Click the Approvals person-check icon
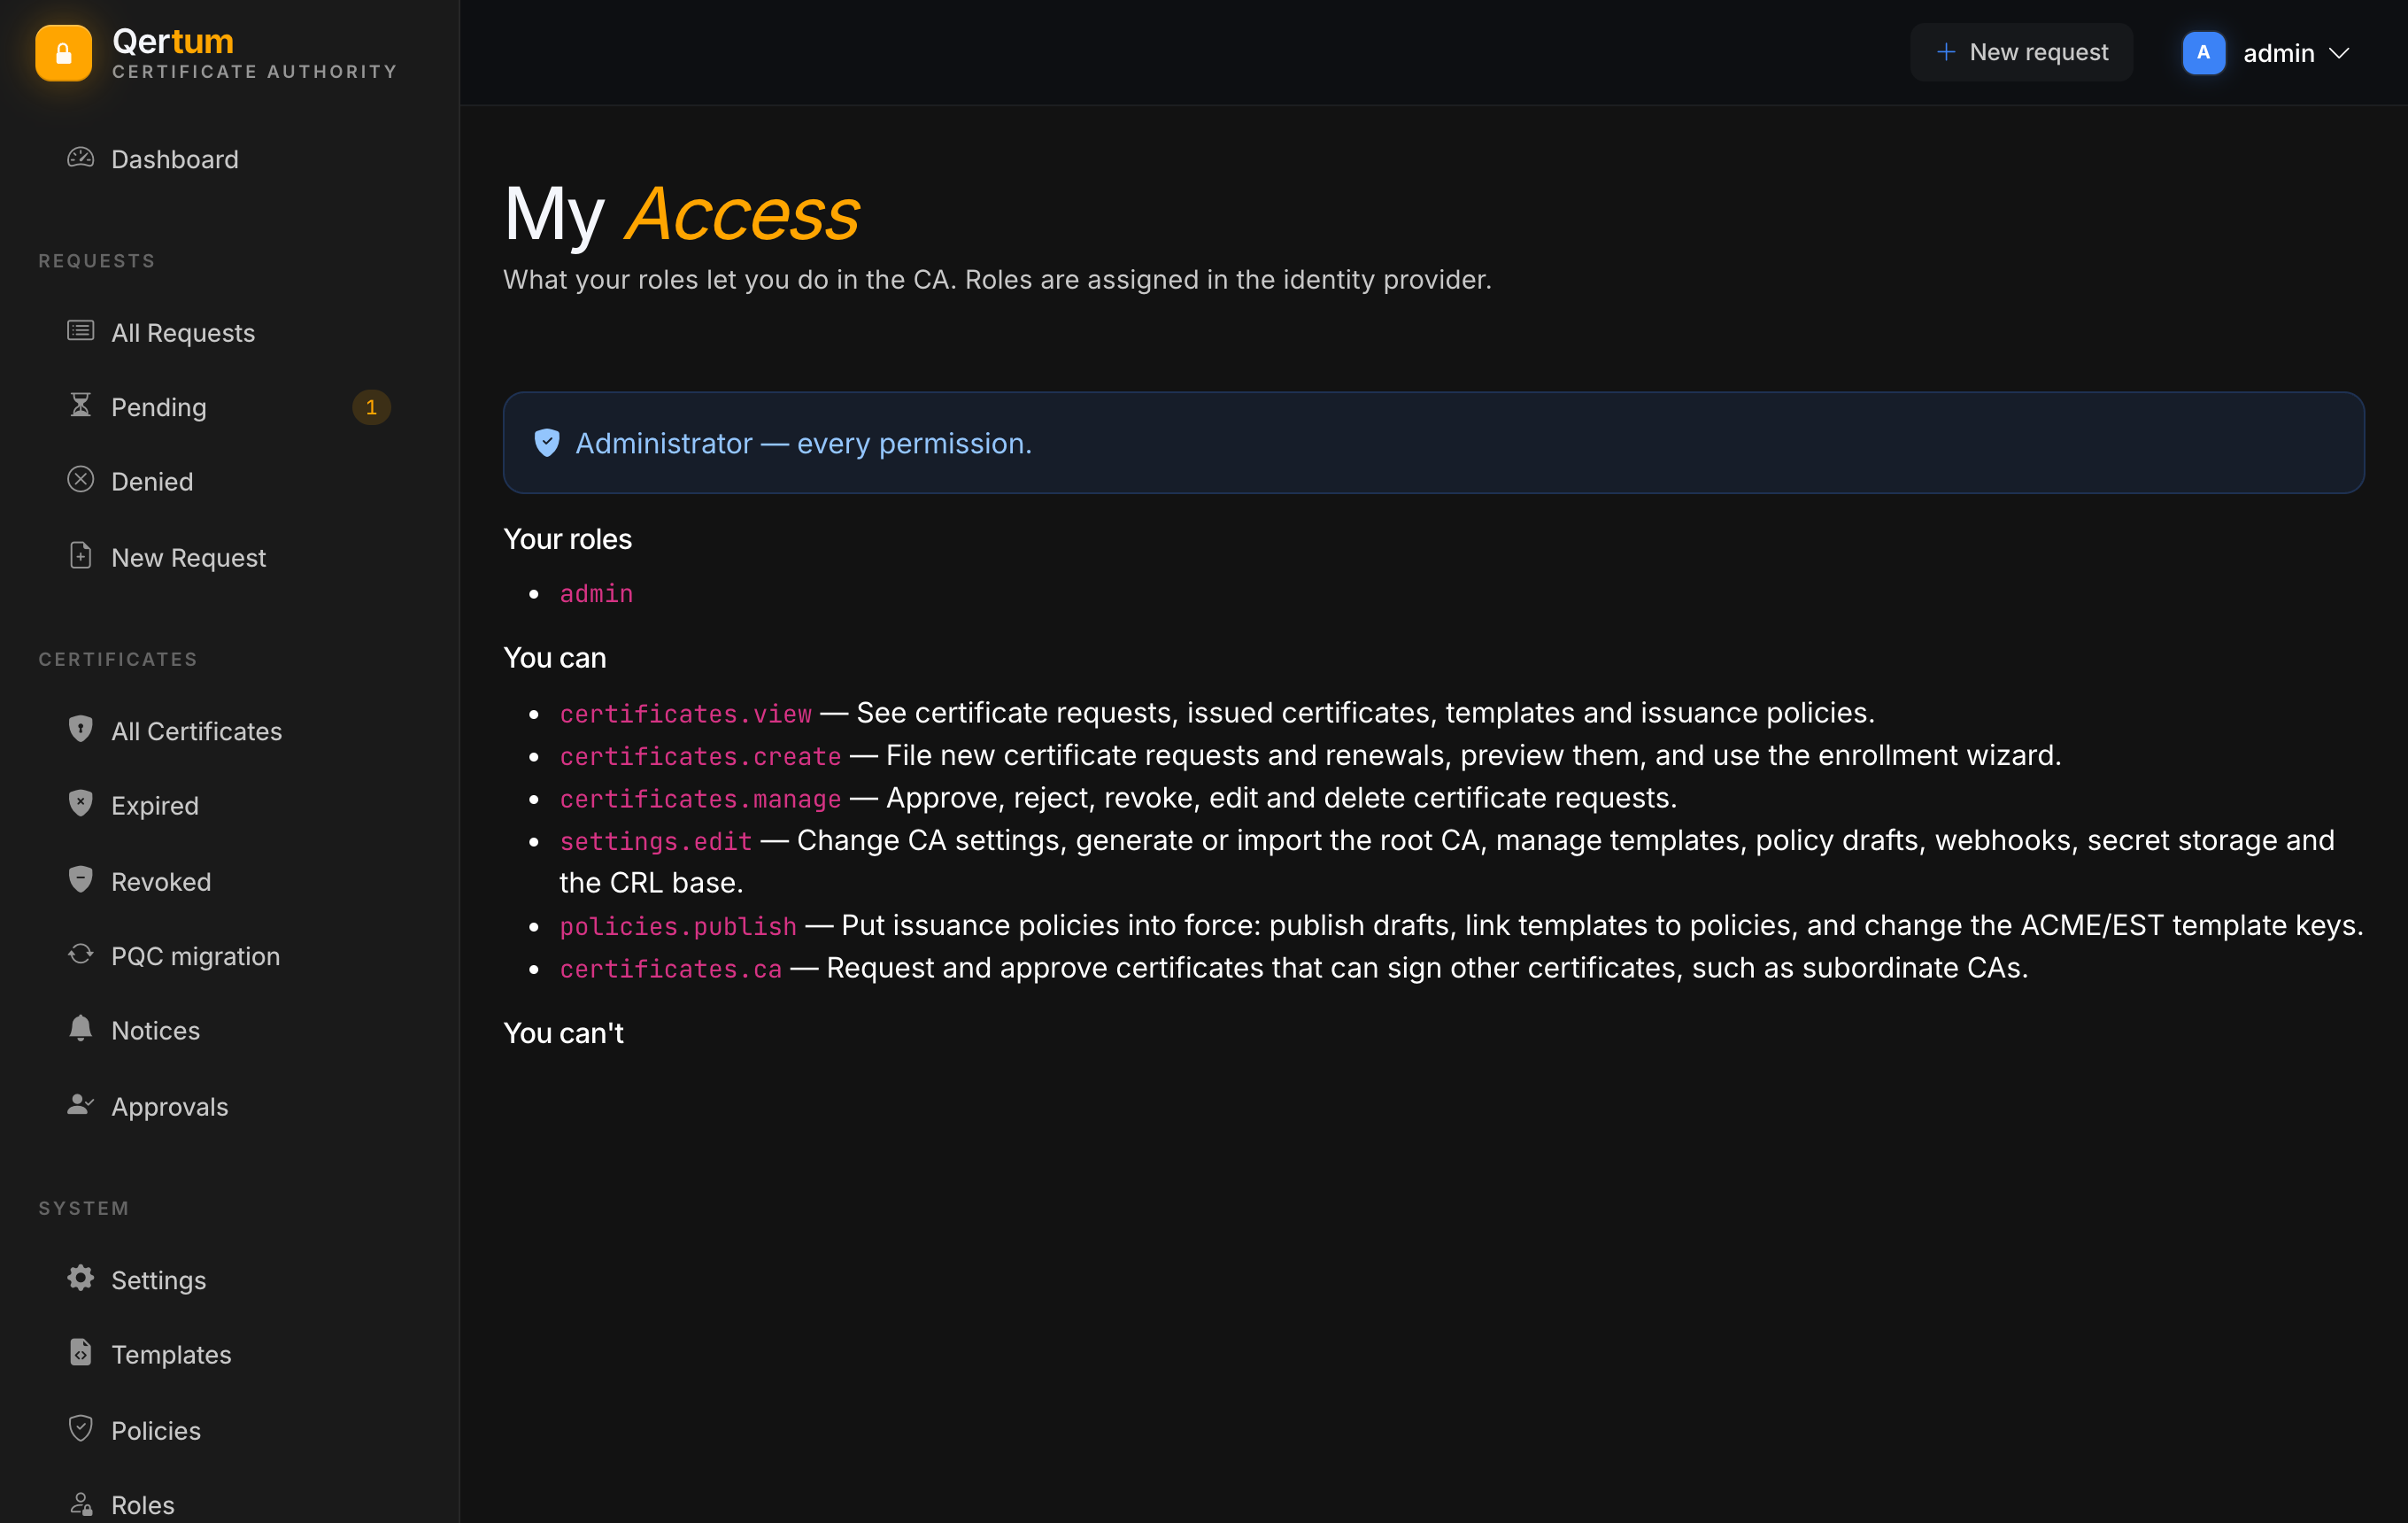The width and height of the screenshot is (2408, 1523). (80, 1105)
